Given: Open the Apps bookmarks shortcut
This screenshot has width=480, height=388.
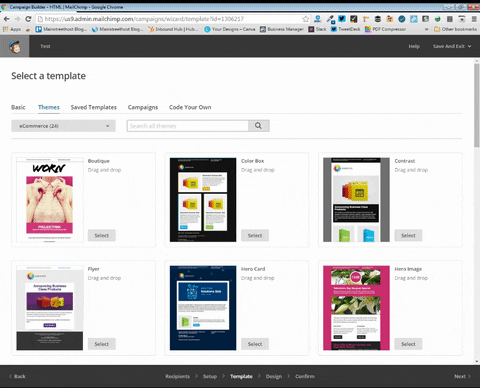Looking at the screenshot, I should tap(12, 29).
